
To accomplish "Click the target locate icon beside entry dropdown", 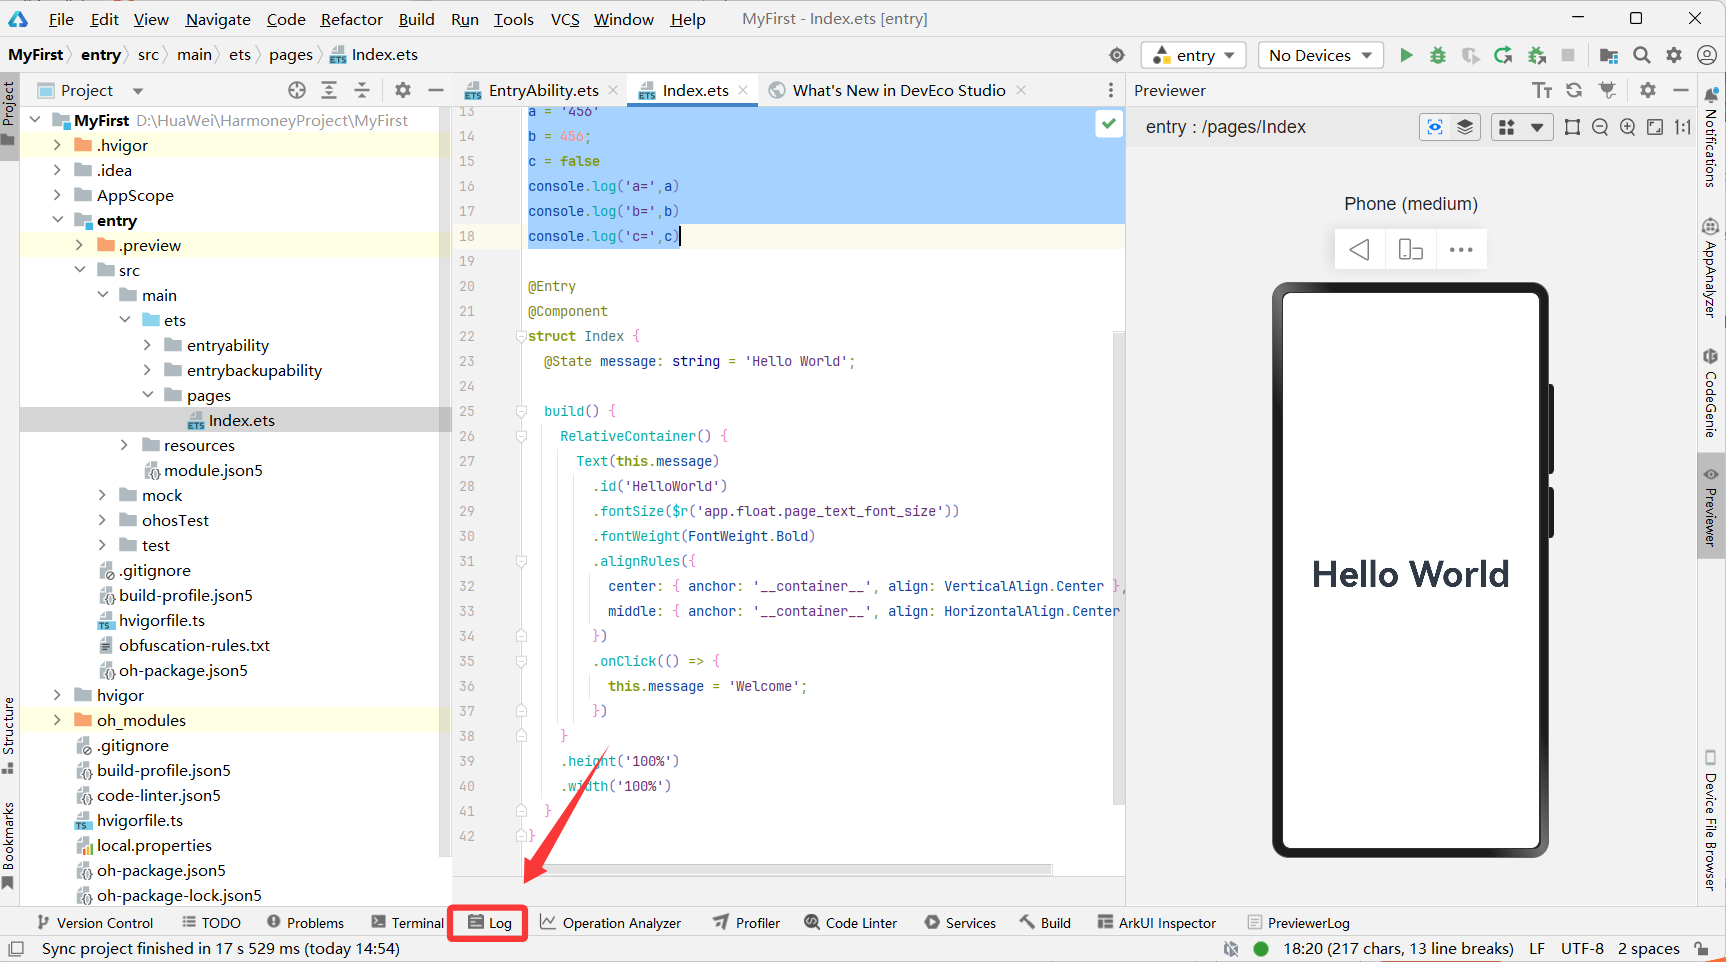I will click(x=1117, y=55).
